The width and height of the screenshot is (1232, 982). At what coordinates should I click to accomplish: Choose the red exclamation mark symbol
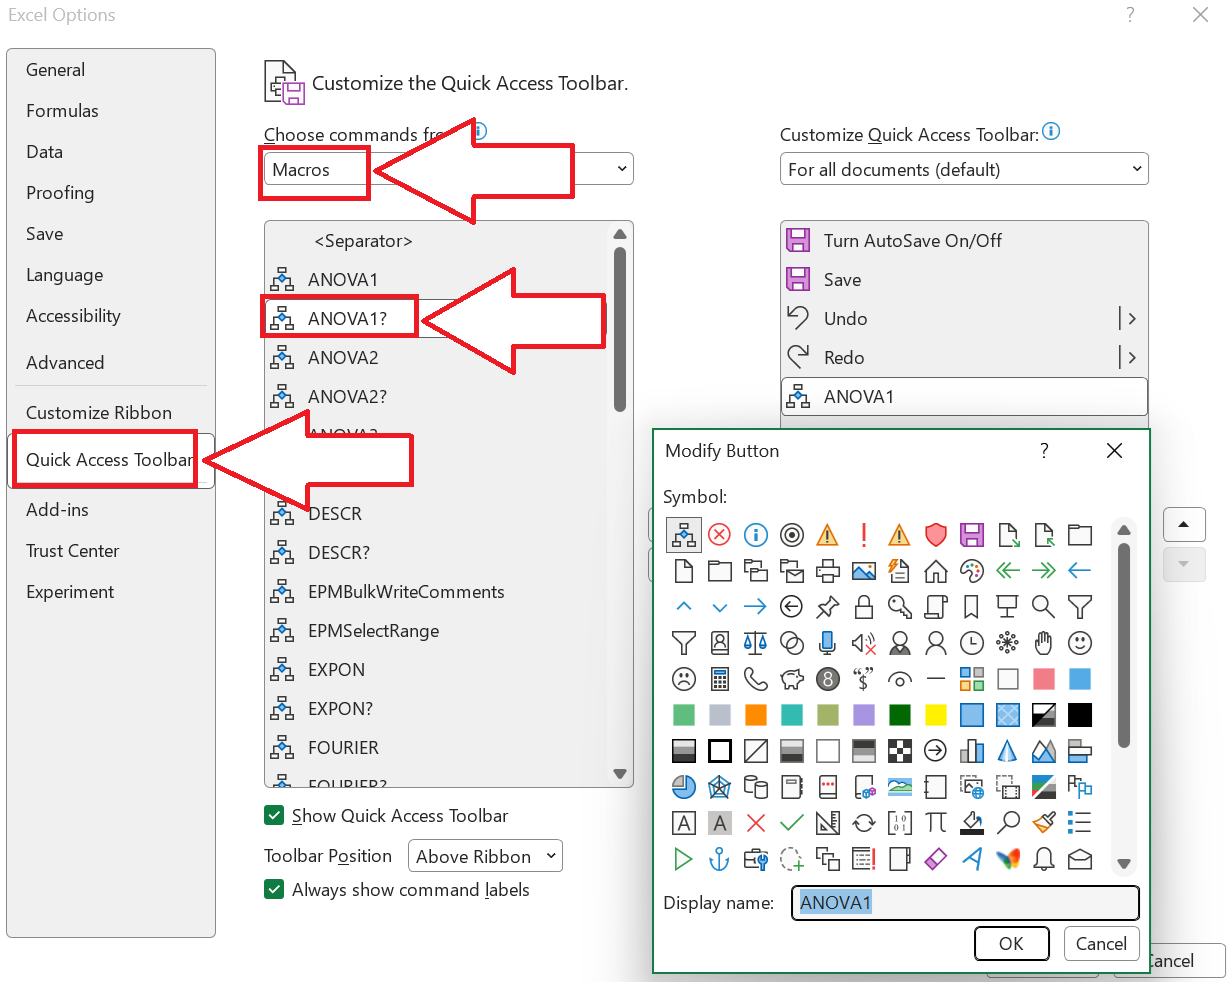coord(864,535)
